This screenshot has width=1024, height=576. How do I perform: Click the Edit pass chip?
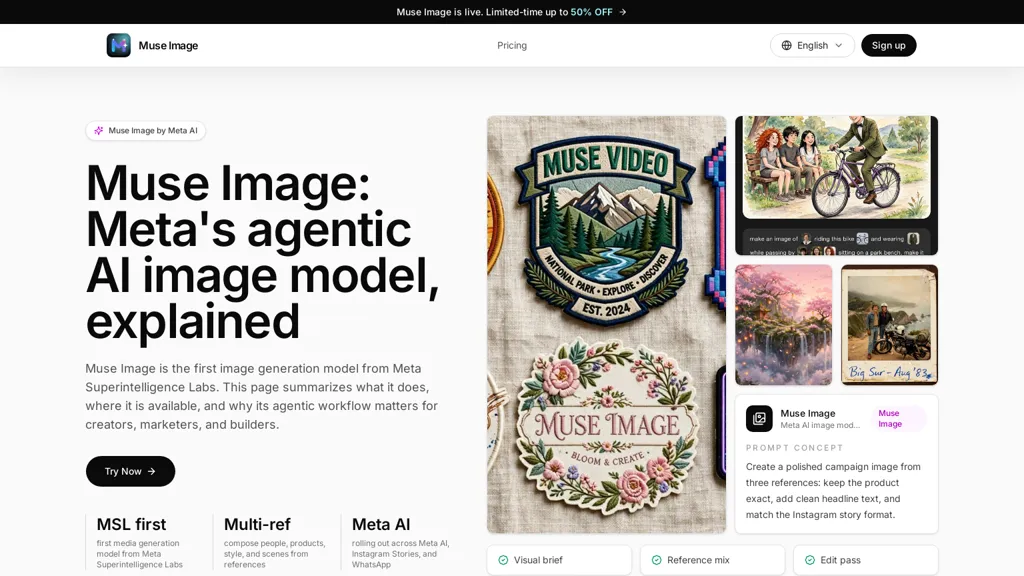coord(866,560)
